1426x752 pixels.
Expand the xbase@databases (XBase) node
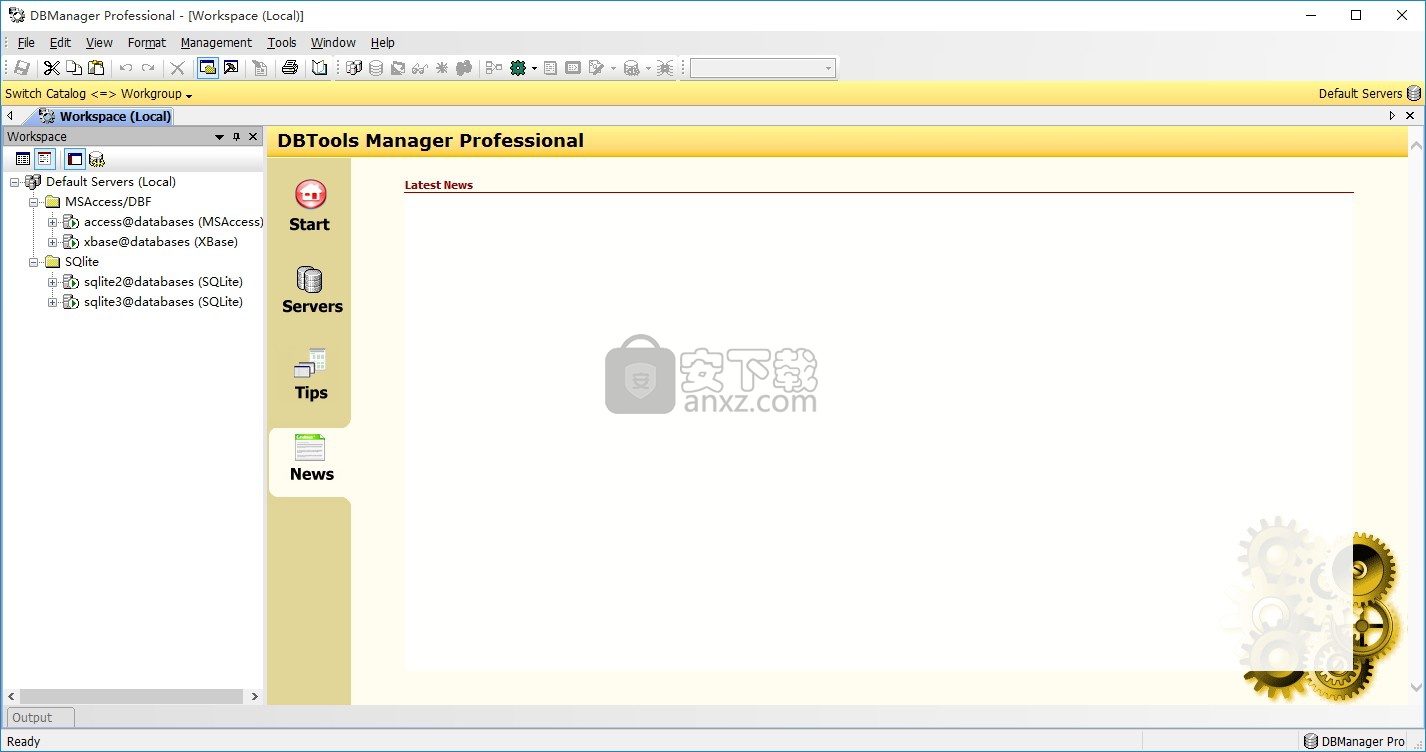tap(53, 242)
